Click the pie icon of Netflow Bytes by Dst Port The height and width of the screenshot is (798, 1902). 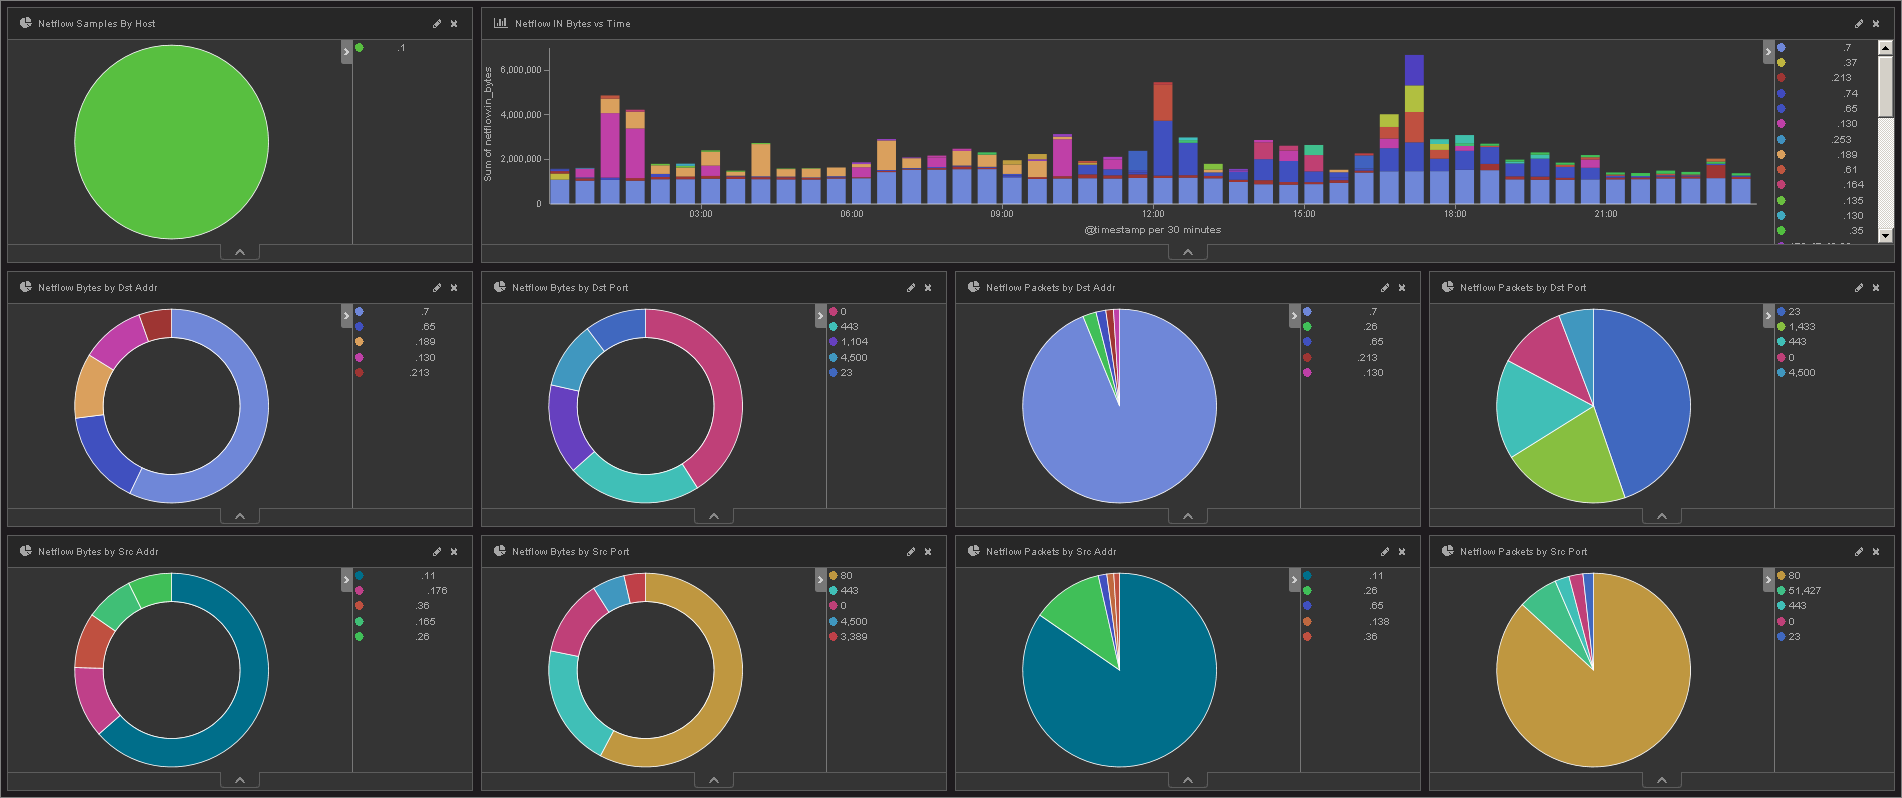(x=500, y=287)
